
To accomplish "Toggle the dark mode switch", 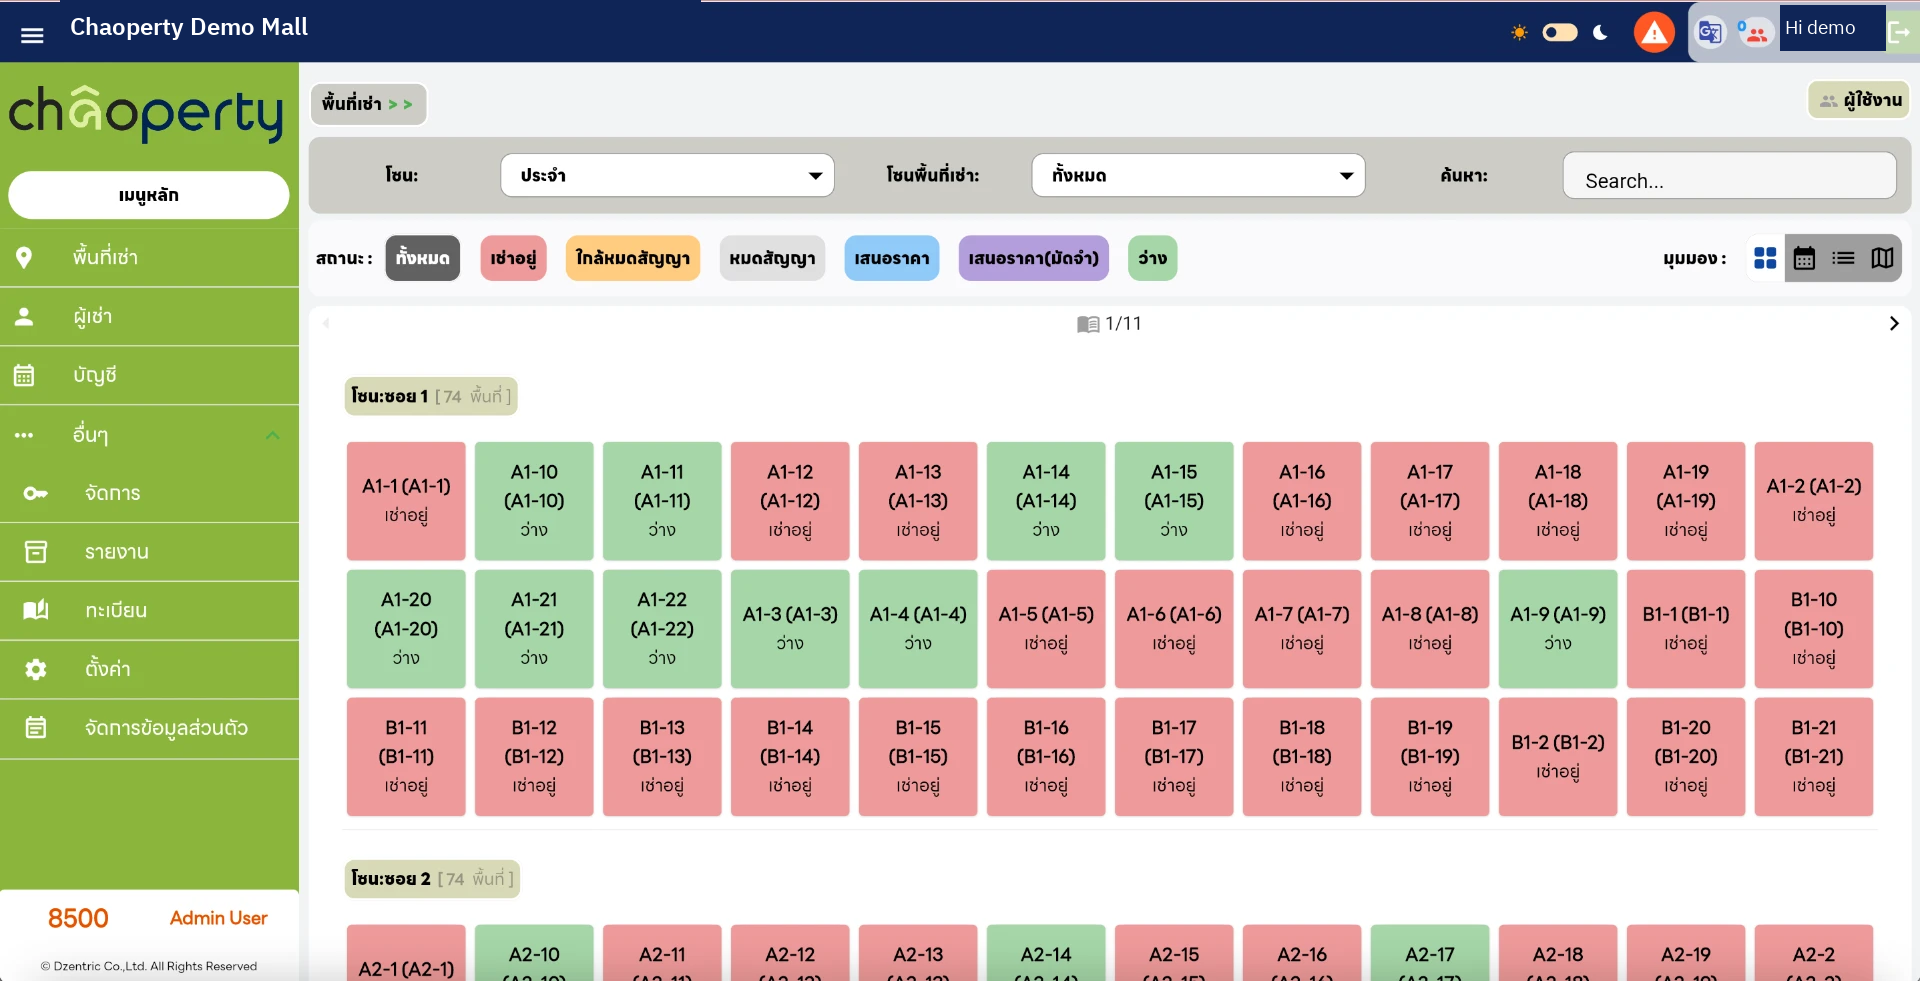I will (x=1559, y=33).
